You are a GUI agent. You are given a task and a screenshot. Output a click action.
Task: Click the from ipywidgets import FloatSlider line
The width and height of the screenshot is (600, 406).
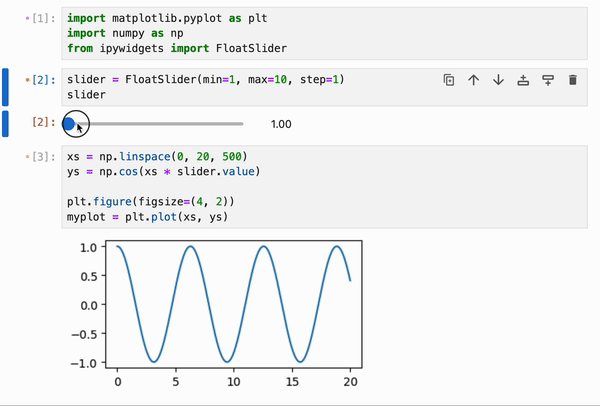point(177,49)
